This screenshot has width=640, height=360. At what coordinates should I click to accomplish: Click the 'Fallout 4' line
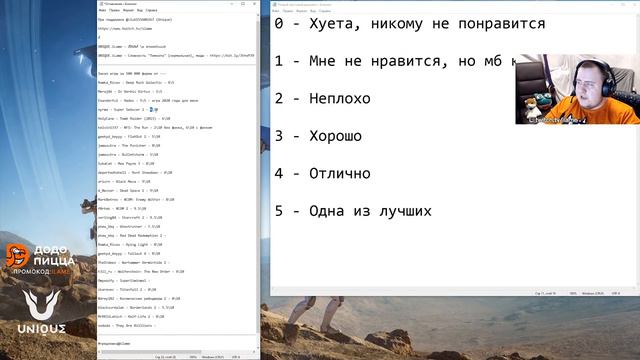129,253
